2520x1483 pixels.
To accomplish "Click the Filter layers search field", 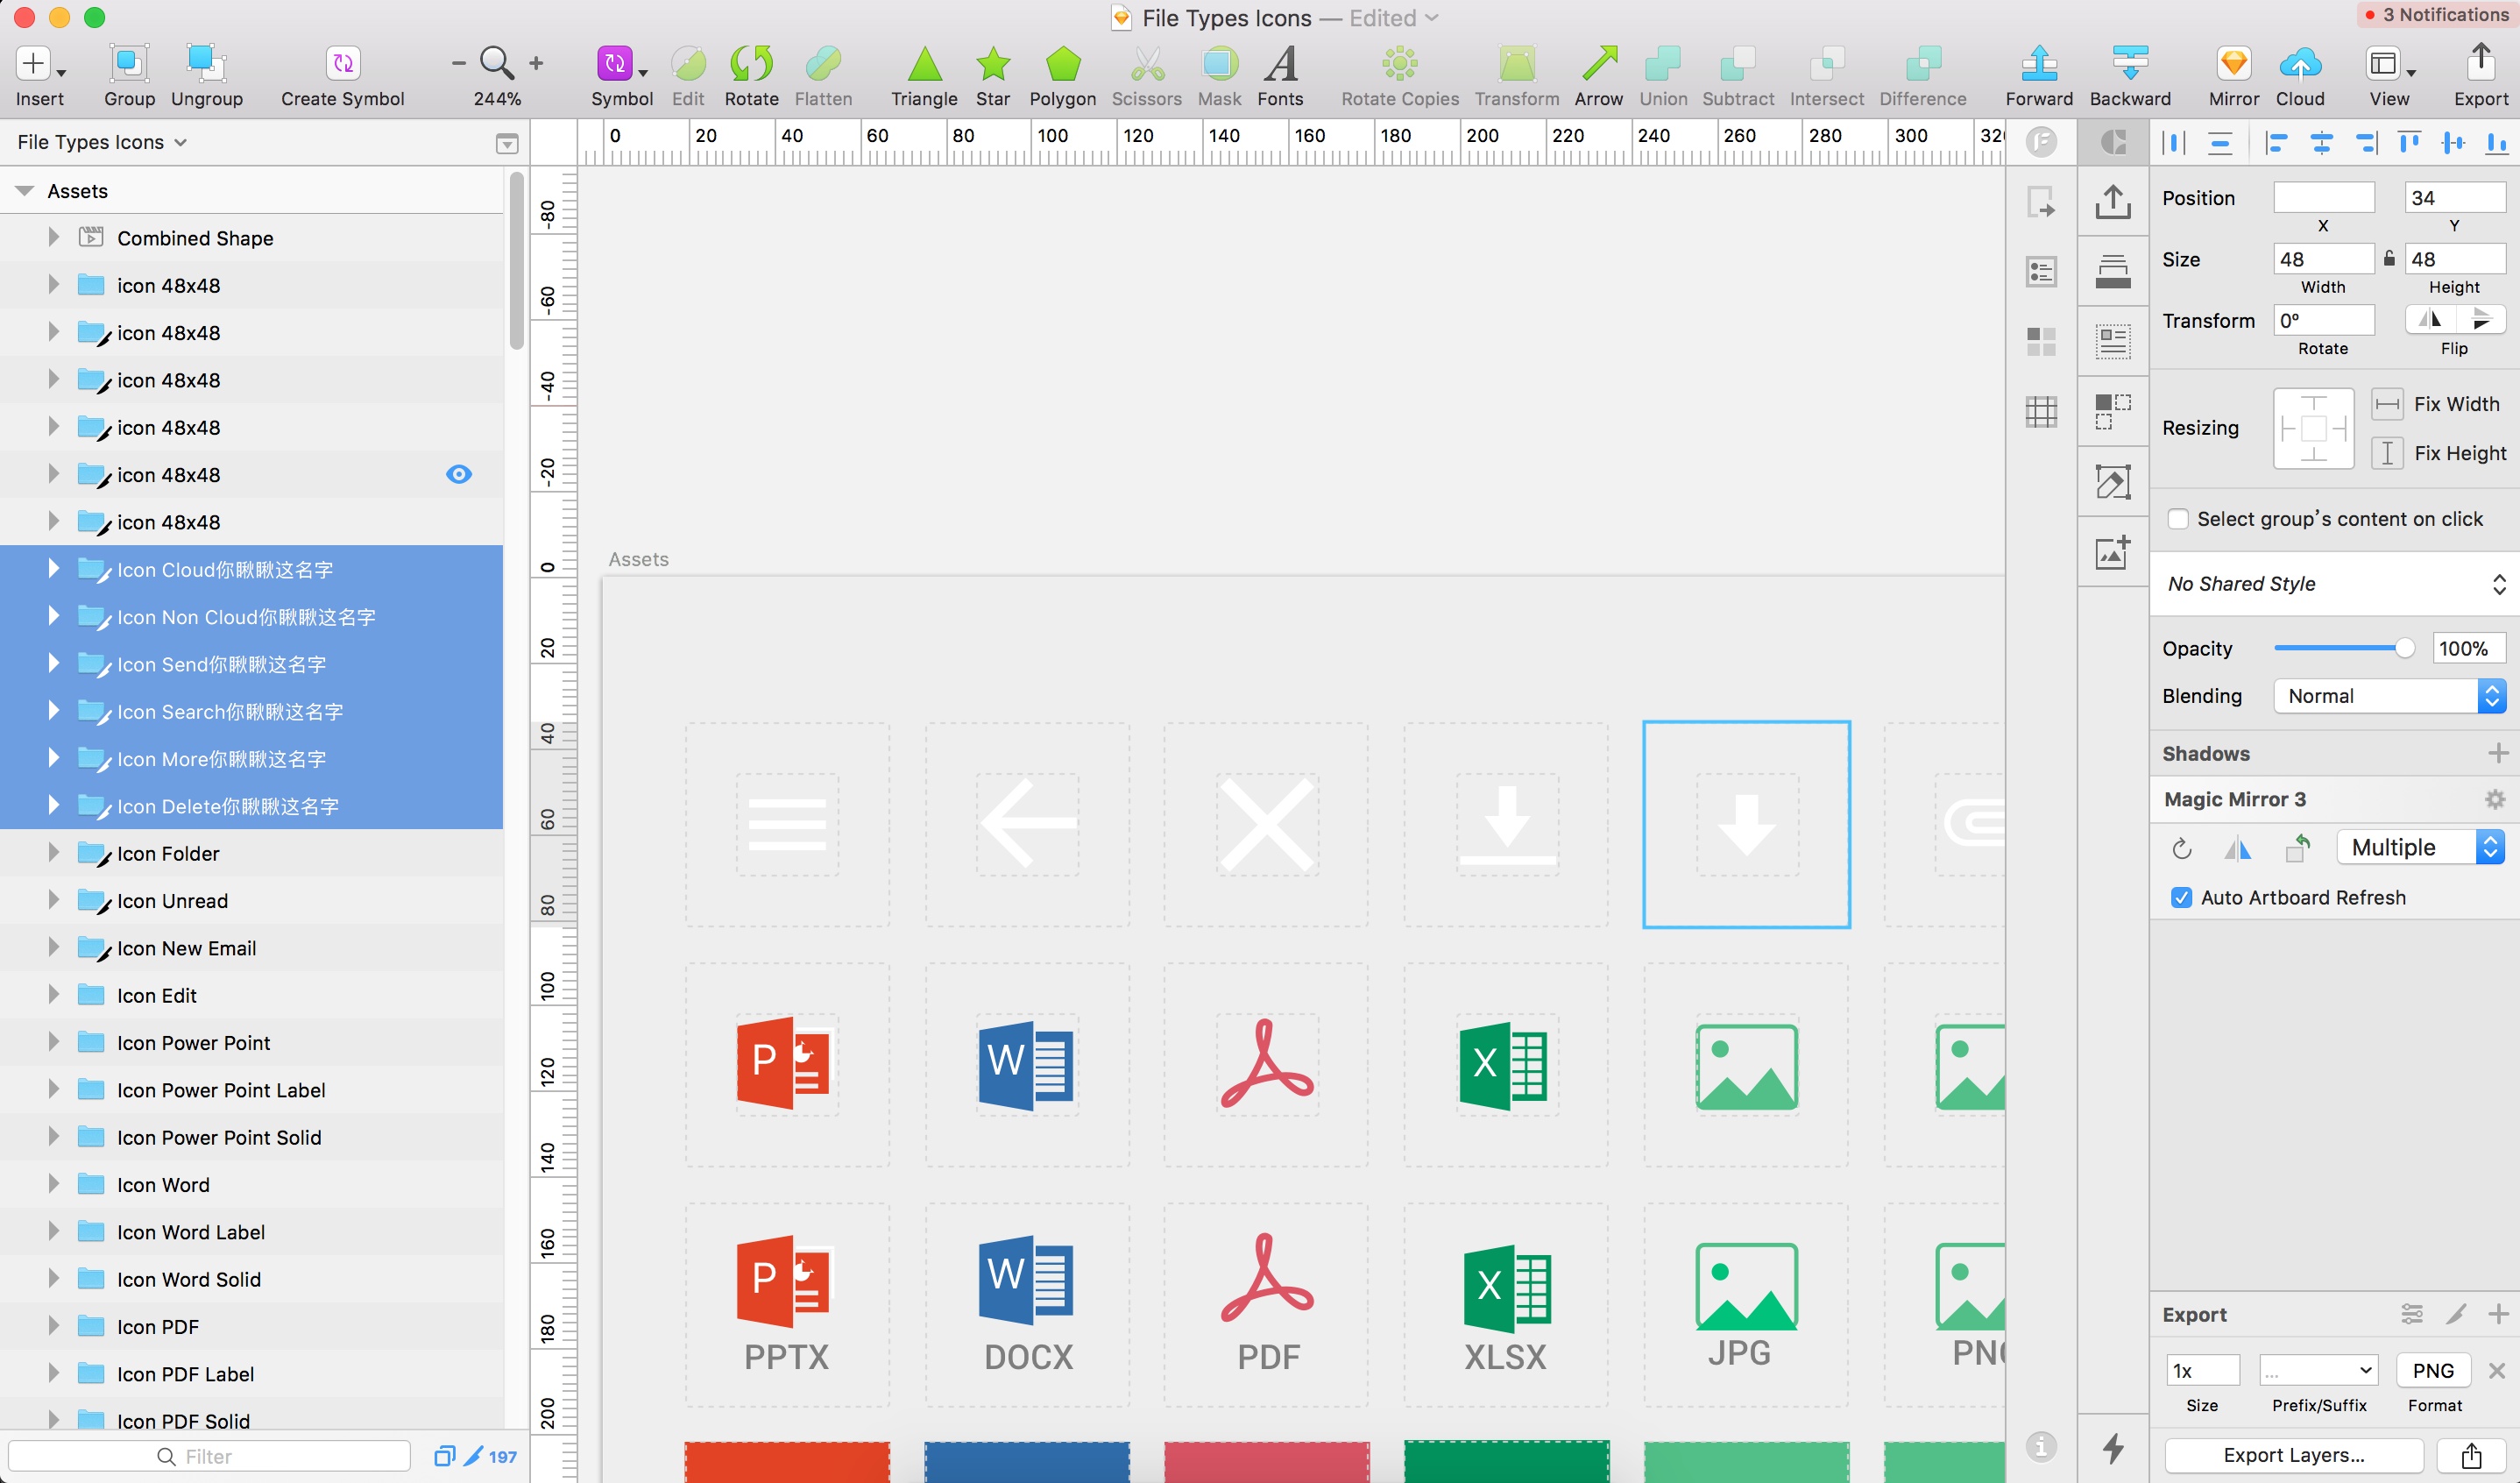I will 209,1456.
